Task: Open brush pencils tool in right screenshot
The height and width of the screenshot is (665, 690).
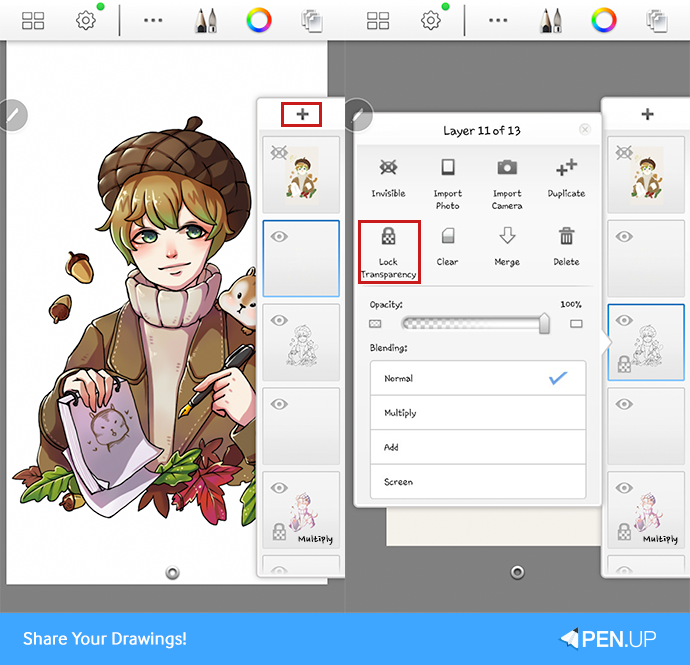Action: coord(551,21)
